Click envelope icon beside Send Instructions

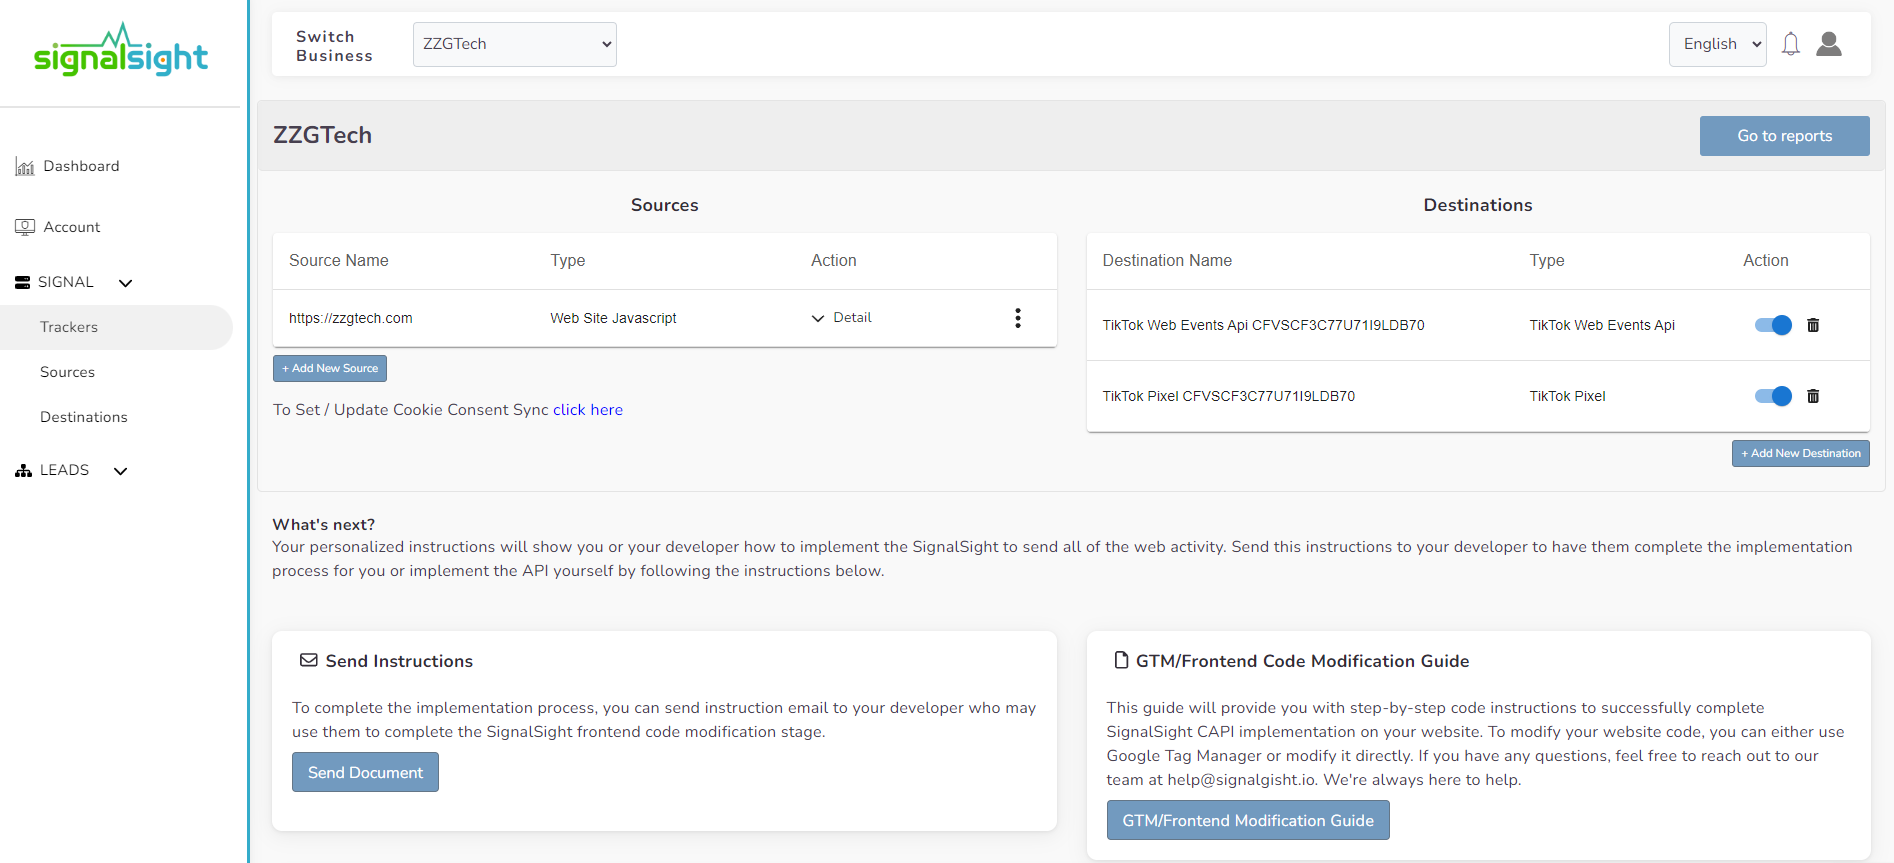tap(309, 661)
